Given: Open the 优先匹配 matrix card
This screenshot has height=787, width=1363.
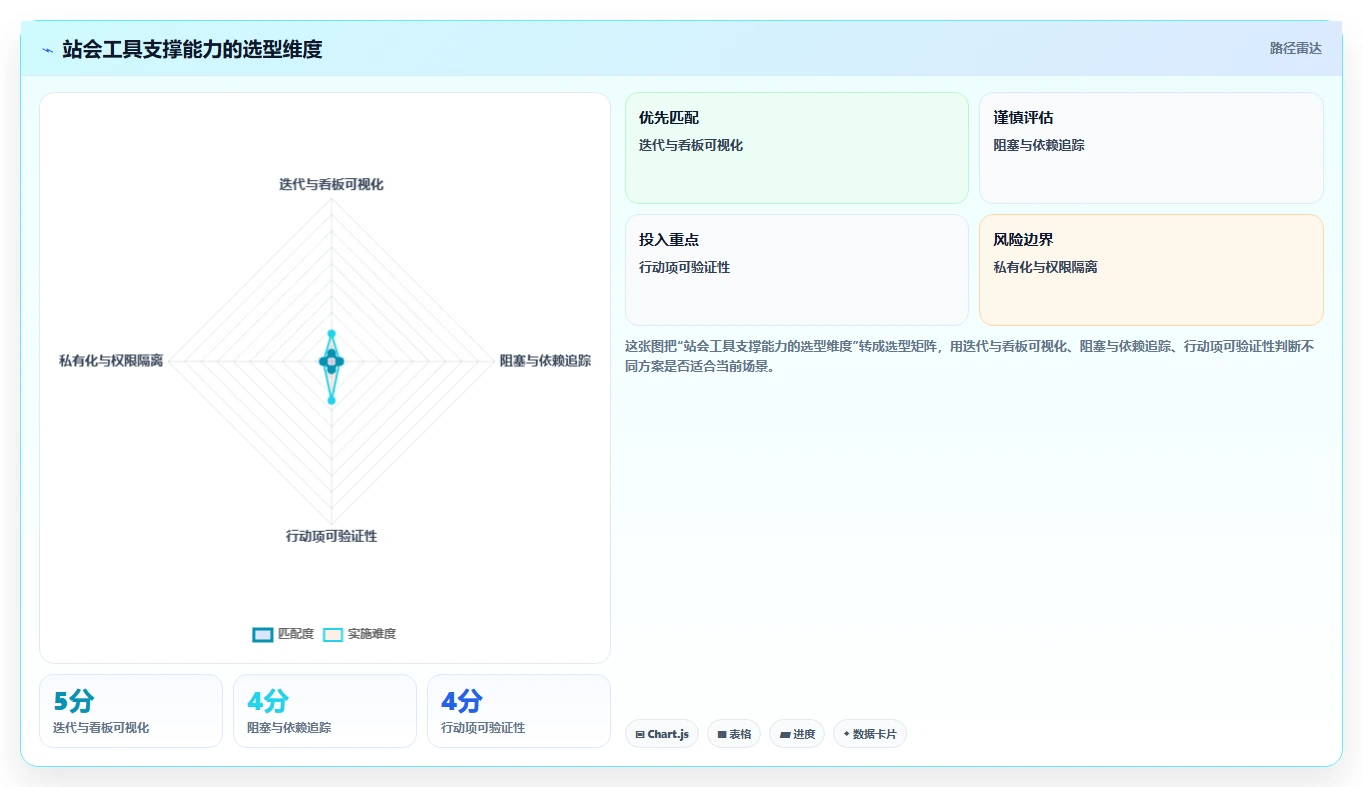Looking at the screenshot, I should click(x=797, y=148).
